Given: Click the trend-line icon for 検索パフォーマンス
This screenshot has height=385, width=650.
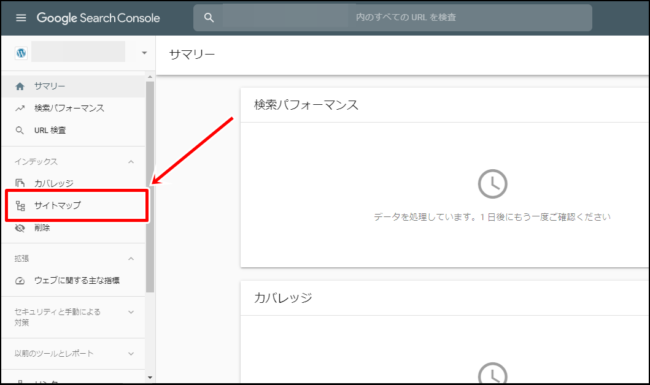Looking at the screenshot, I should point(19,108).
